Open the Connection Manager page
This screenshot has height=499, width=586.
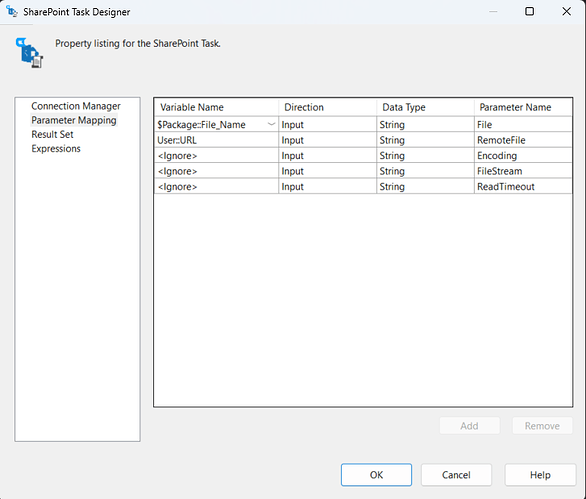76,106
